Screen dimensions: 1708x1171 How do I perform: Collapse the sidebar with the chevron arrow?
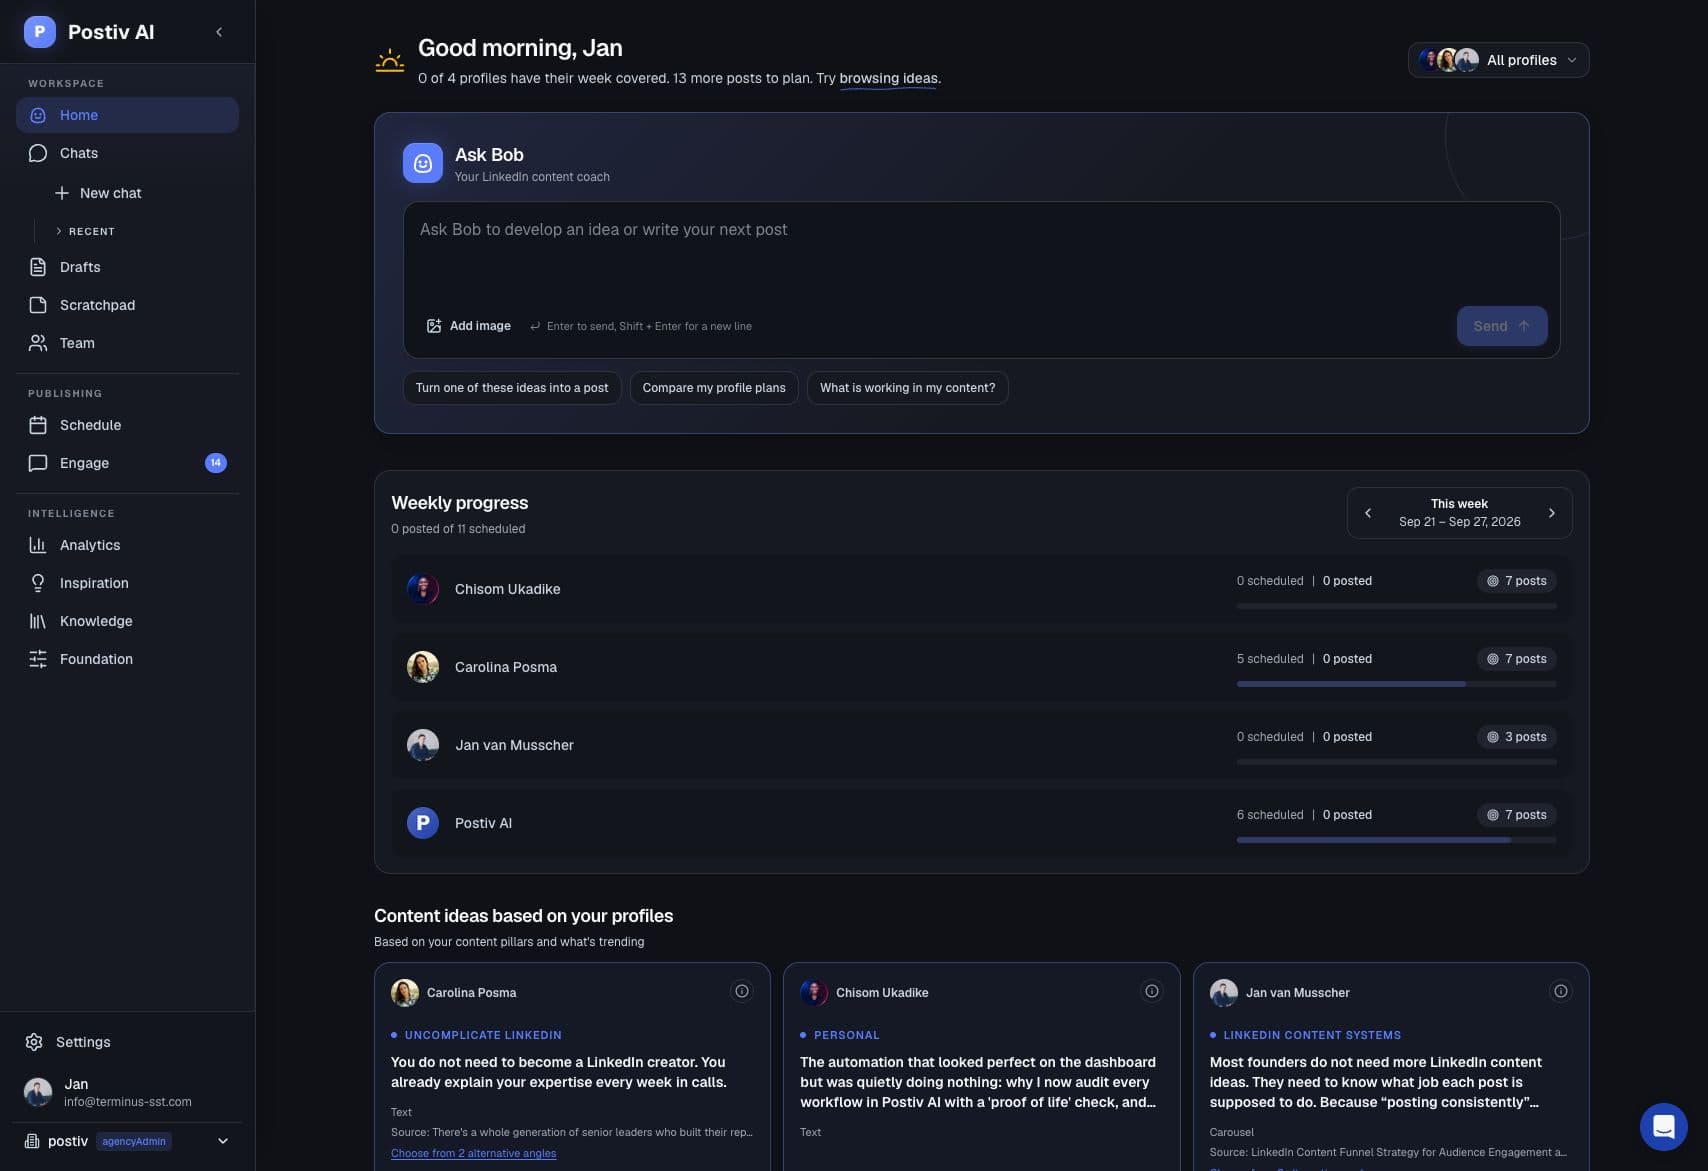click(x=219, y=32)
